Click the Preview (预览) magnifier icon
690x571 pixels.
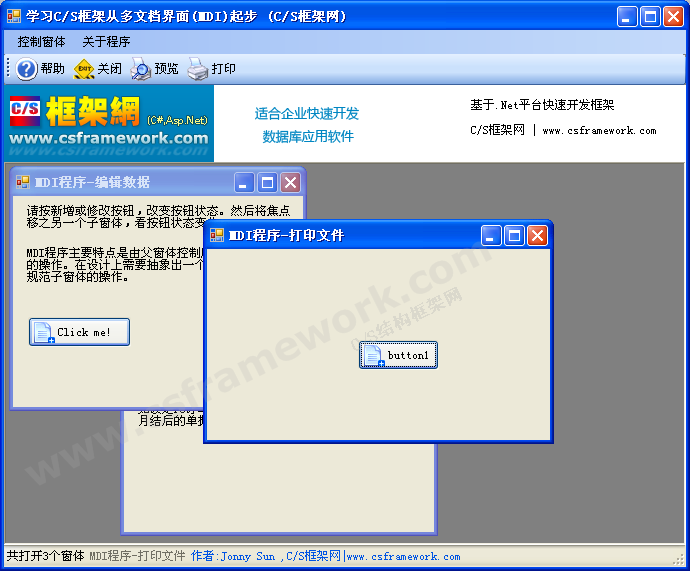pos(141,69)
